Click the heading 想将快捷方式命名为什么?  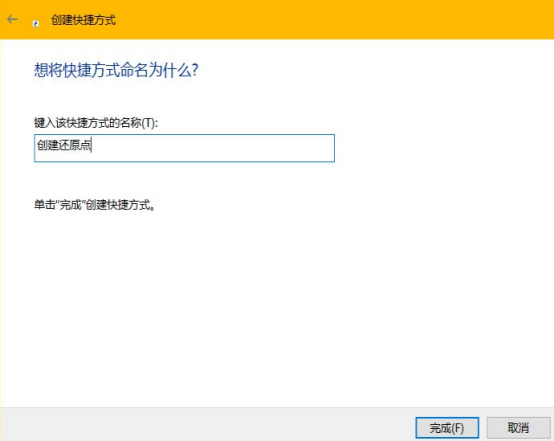point(116,70)
